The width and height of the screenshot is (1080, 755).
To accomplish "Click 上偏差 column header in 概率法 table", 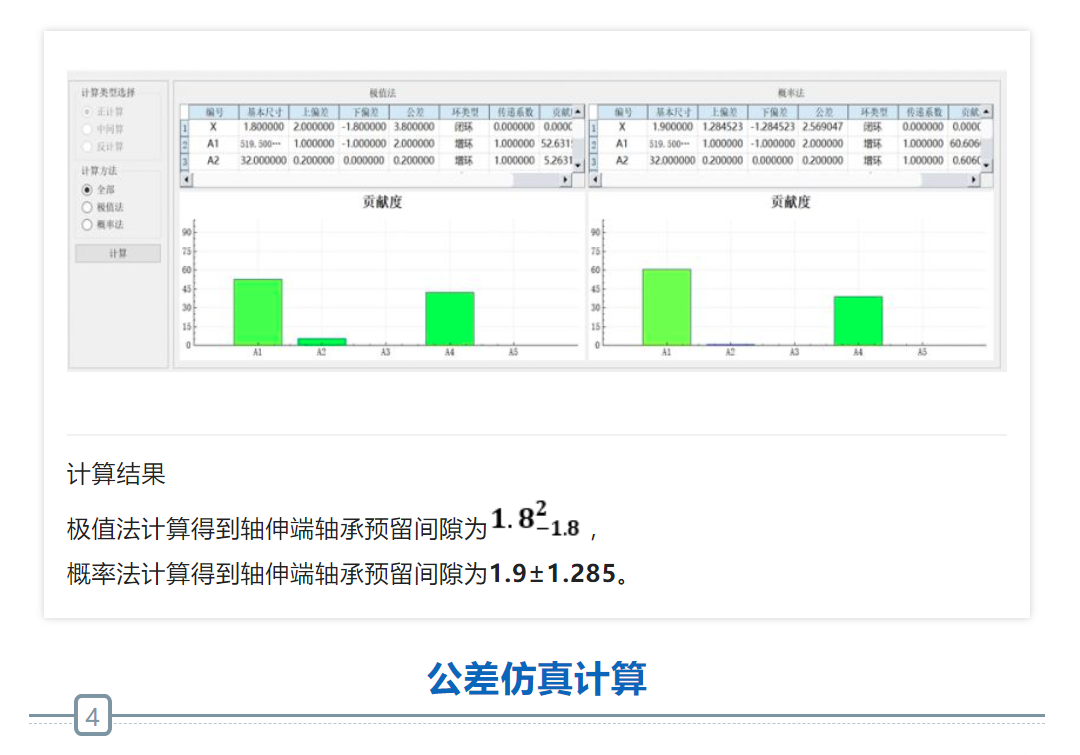I will [x=723, y=112].
